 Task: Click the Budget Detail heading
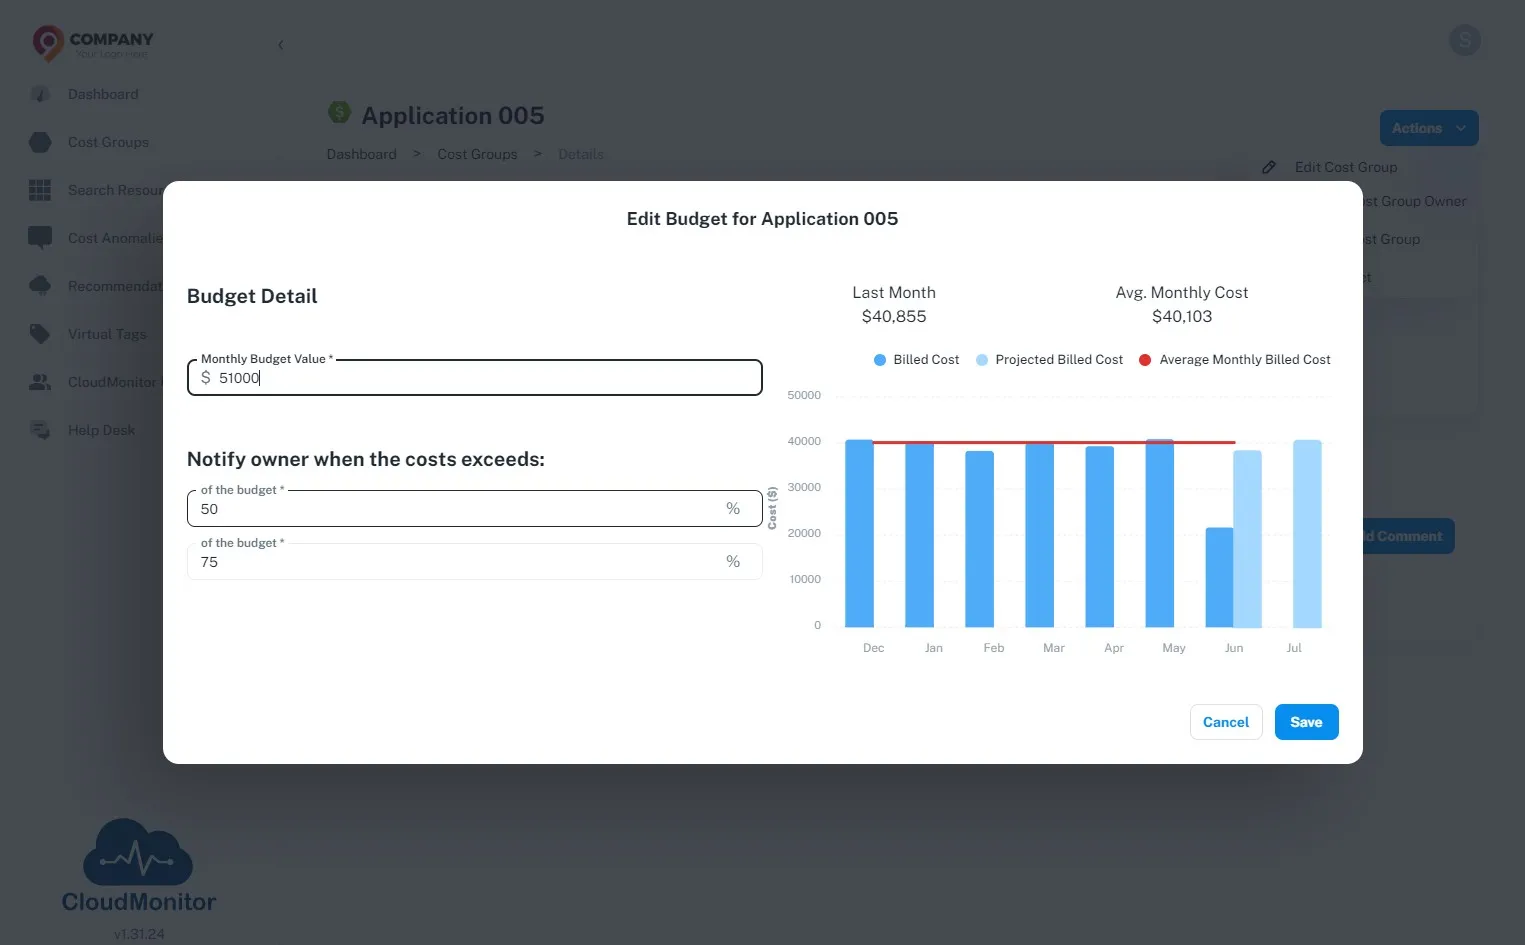[x=252, y=296]
